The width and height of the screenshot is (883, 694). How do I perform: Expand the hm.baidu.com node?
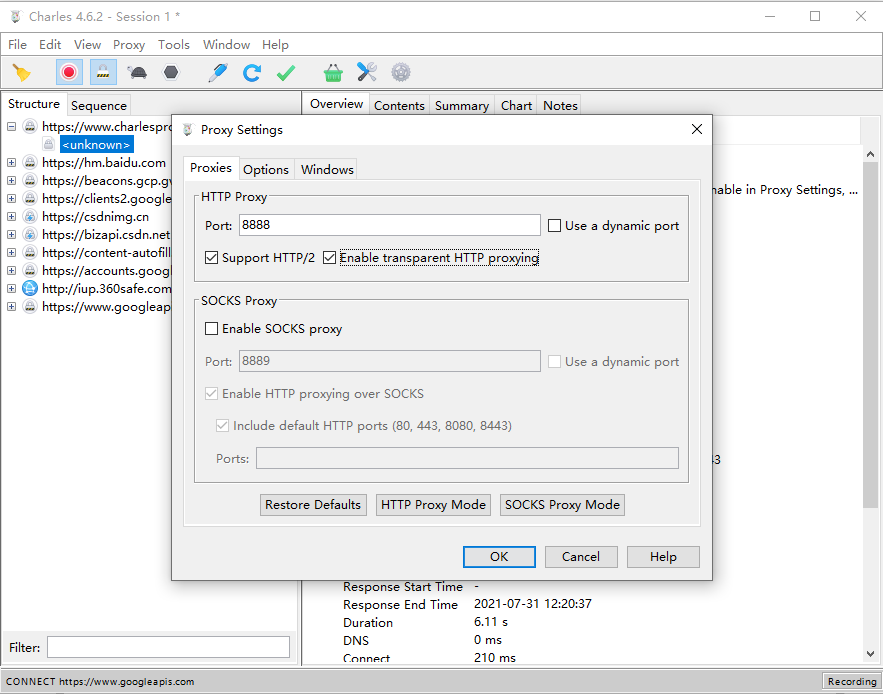11,163
